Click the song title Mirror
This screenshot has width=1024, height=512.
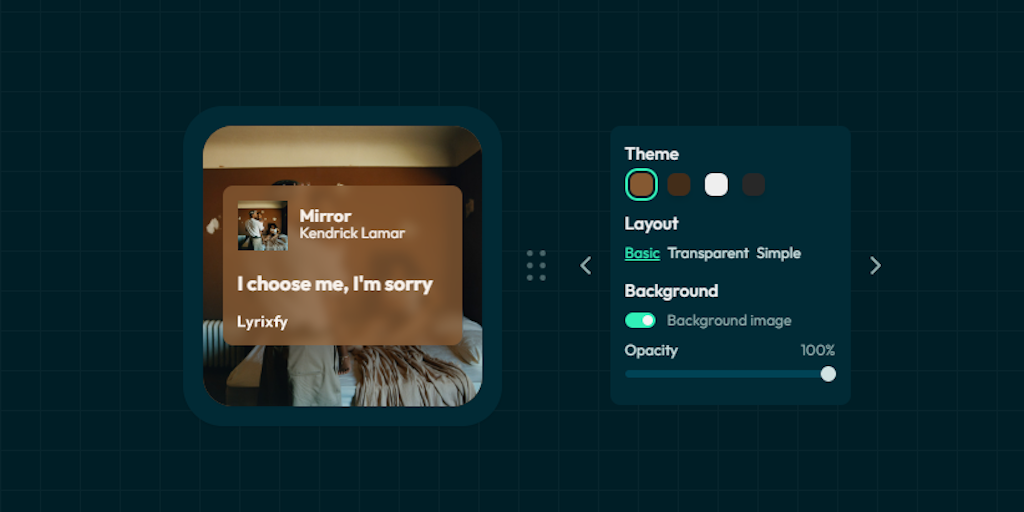(x=325, y=216)
